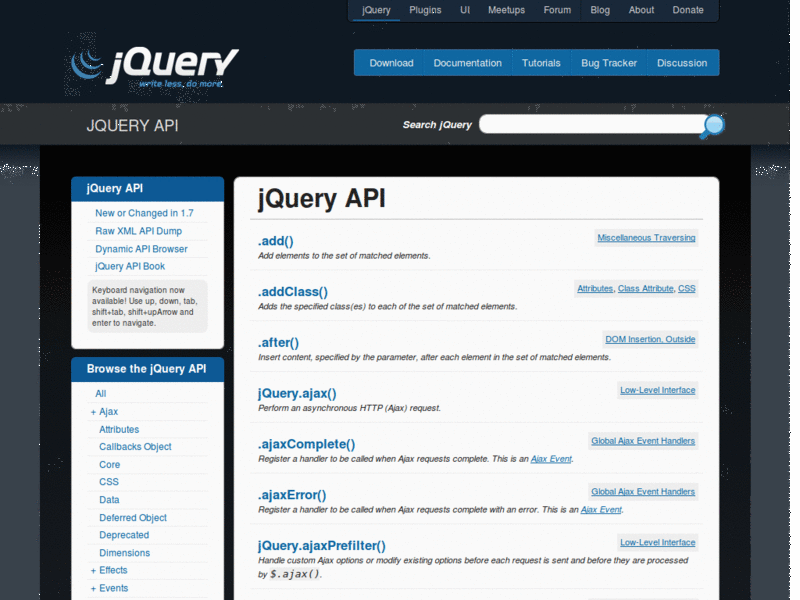Open New or Changed in 1.7
This screenshot has height=600, width=800.
144,213
